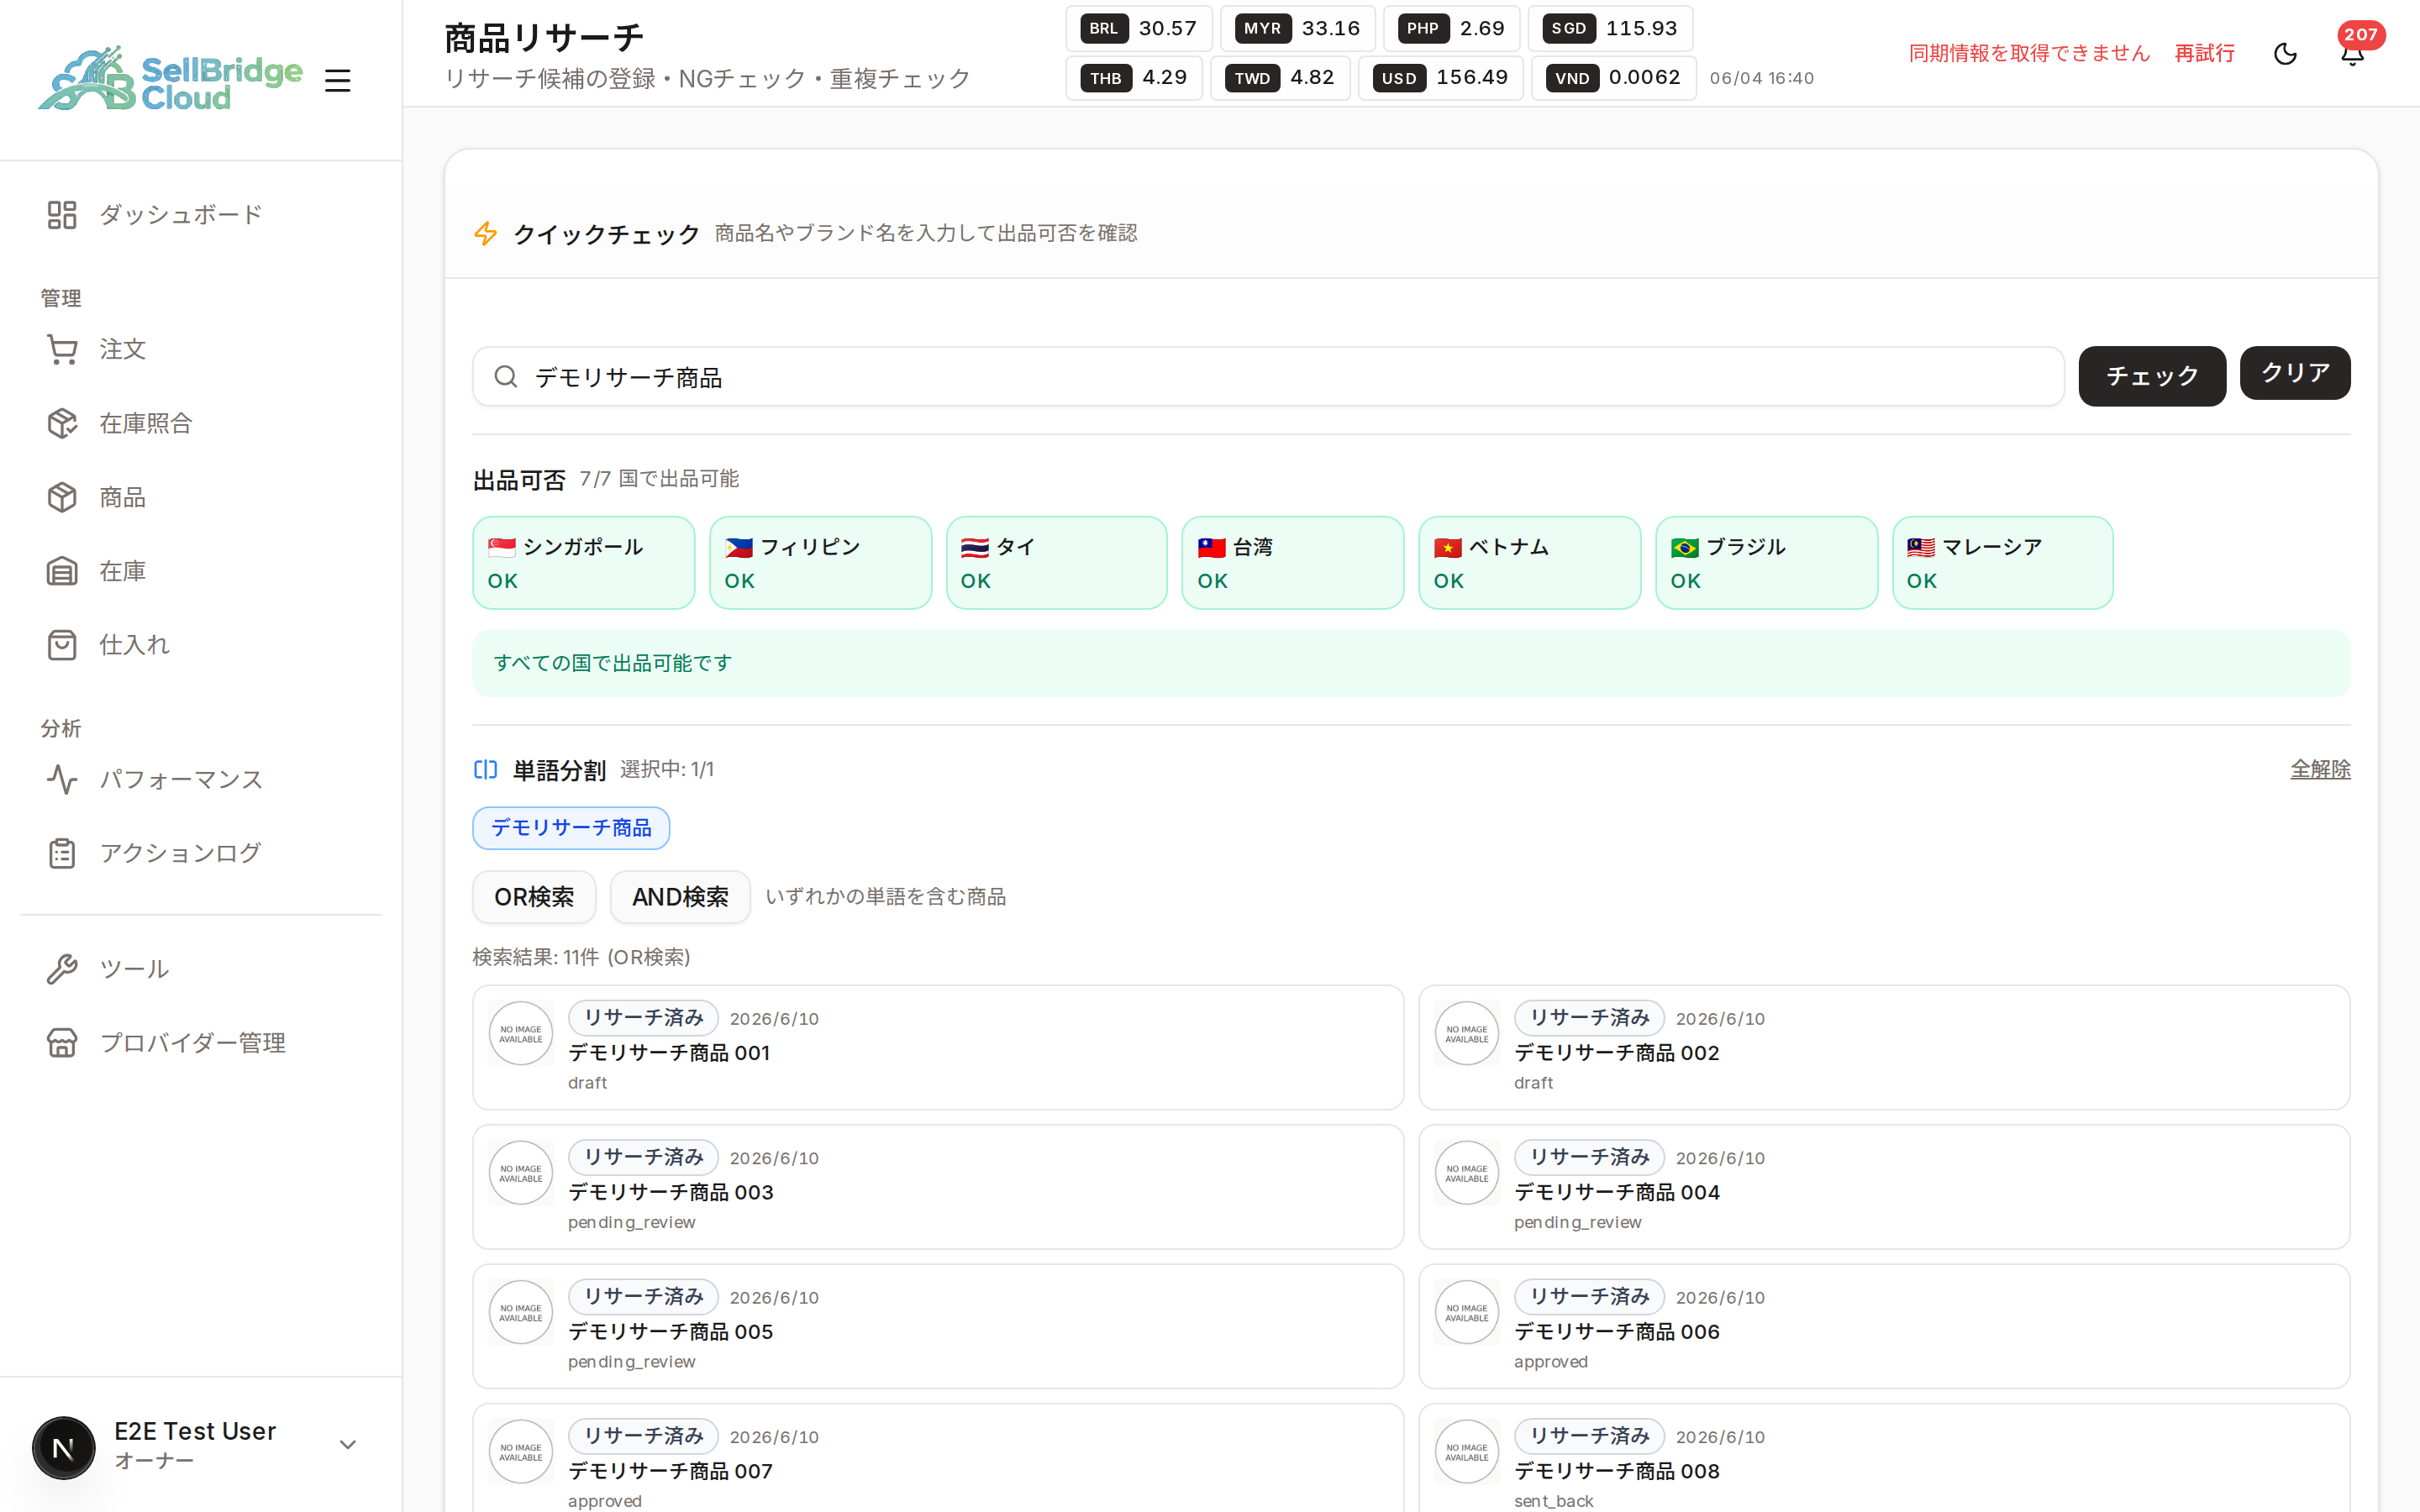Click the search magnifier icon

(x=506, y=377)
